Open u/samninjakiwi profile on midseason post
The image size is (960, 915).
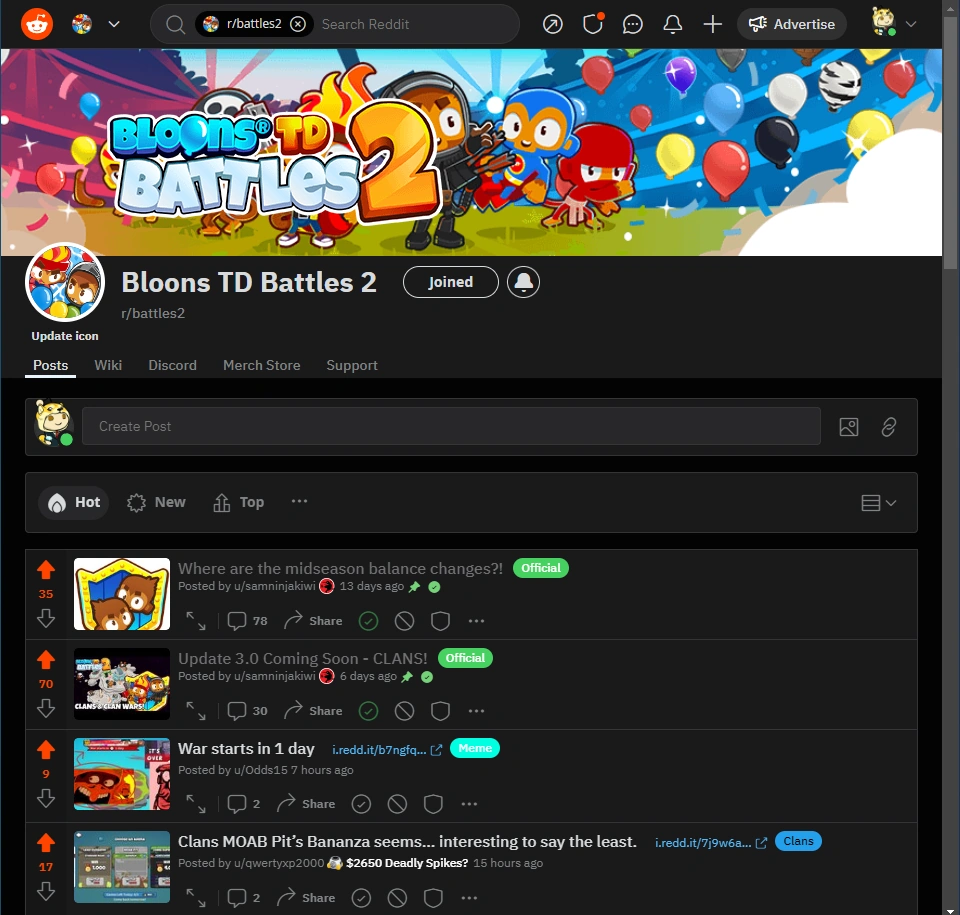click(274, 586)
